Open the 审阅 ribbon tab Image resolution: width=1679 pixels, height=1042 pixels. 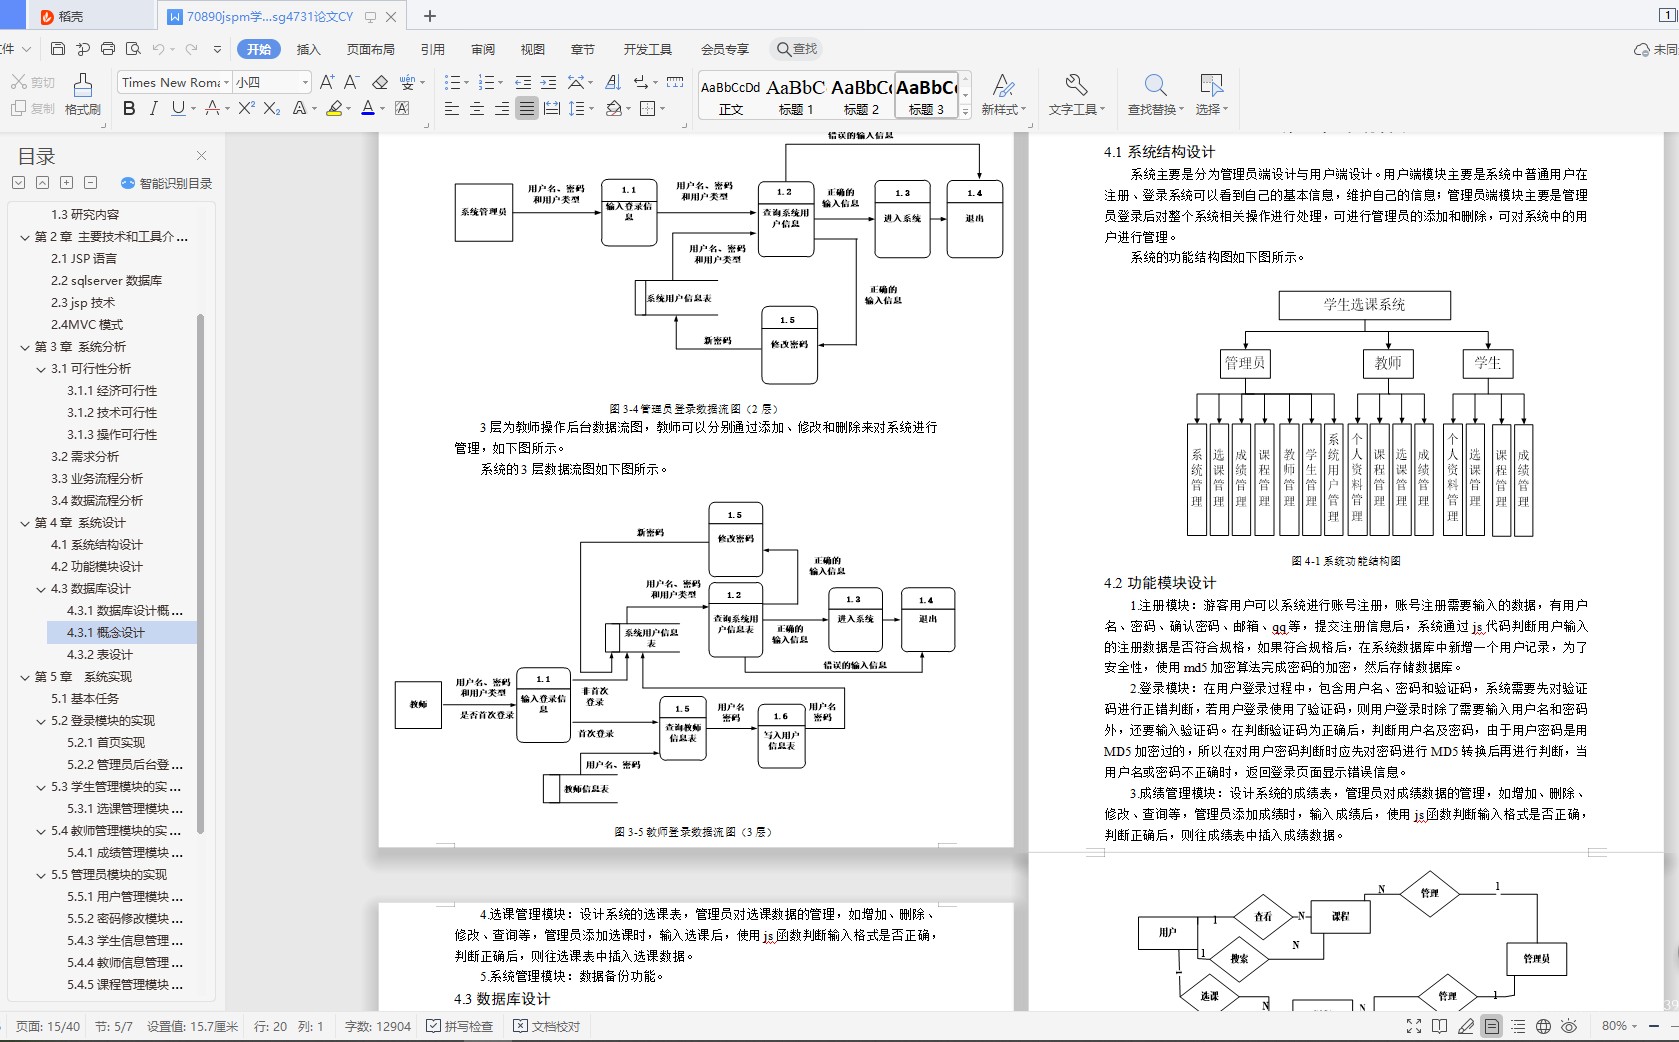pyautogui.click(x=482, y=49)
